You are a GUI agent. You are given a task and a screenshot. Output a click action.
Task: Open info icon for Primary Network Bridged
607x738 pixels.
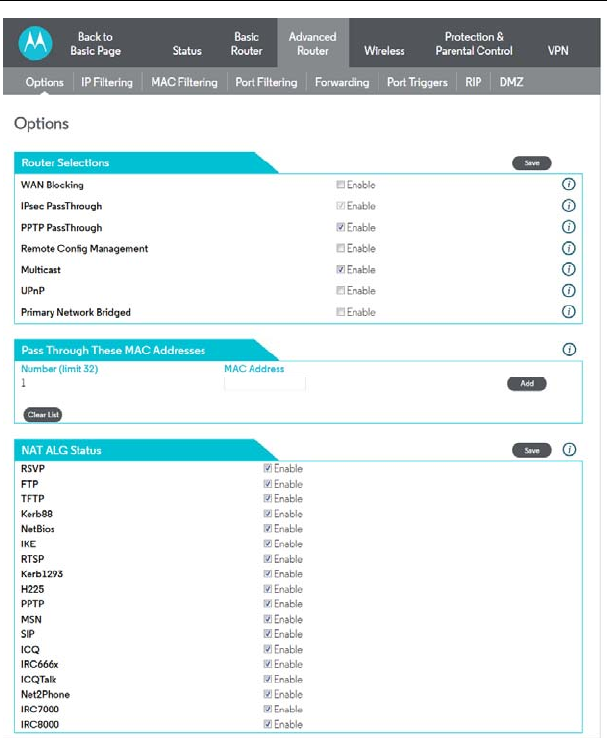click(x=568, y=312)
